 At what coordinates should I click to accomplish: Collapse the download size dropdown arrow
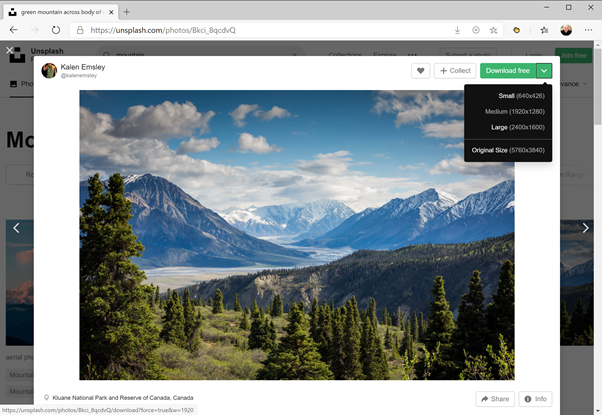(x=544, y=71)
